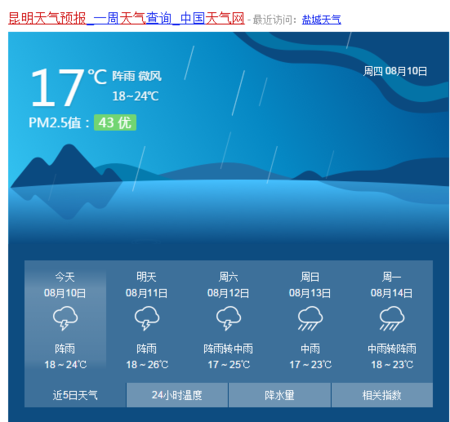Click the 08月14日 date in the forecast

tap(392, 293)
